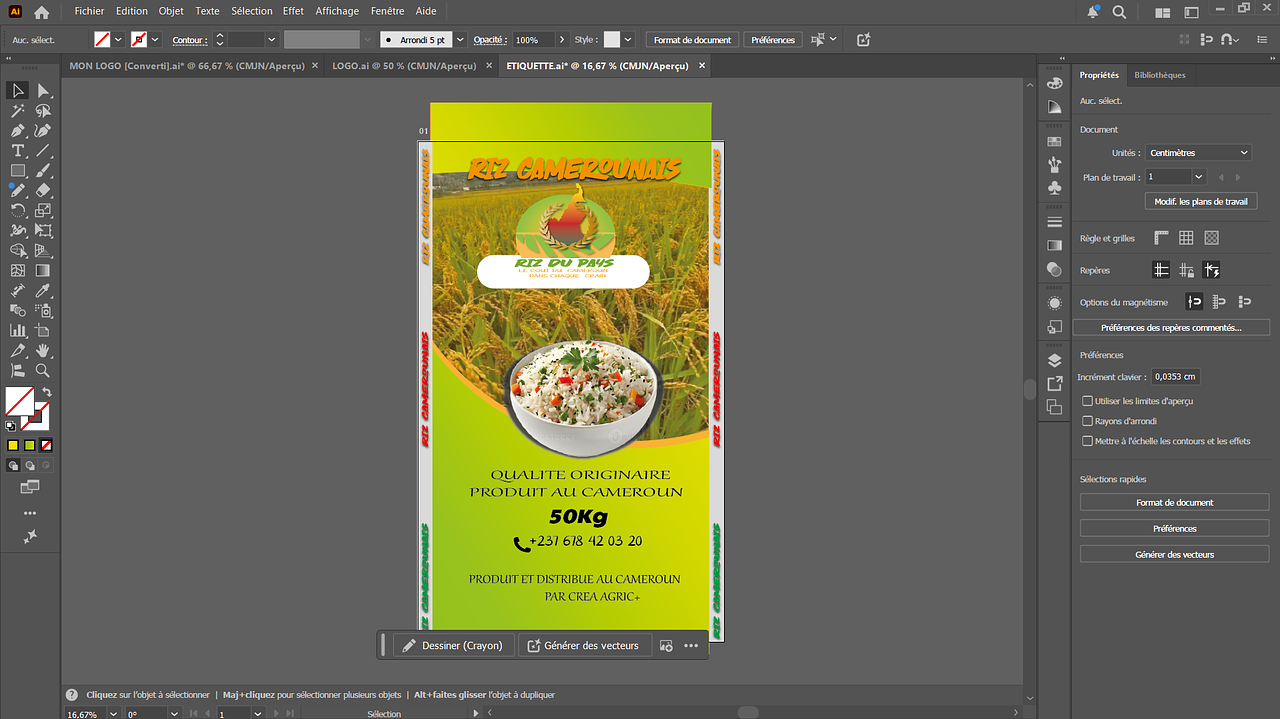
Task: Check the Rayons d'arrondi option
Action: [1088, 421]
